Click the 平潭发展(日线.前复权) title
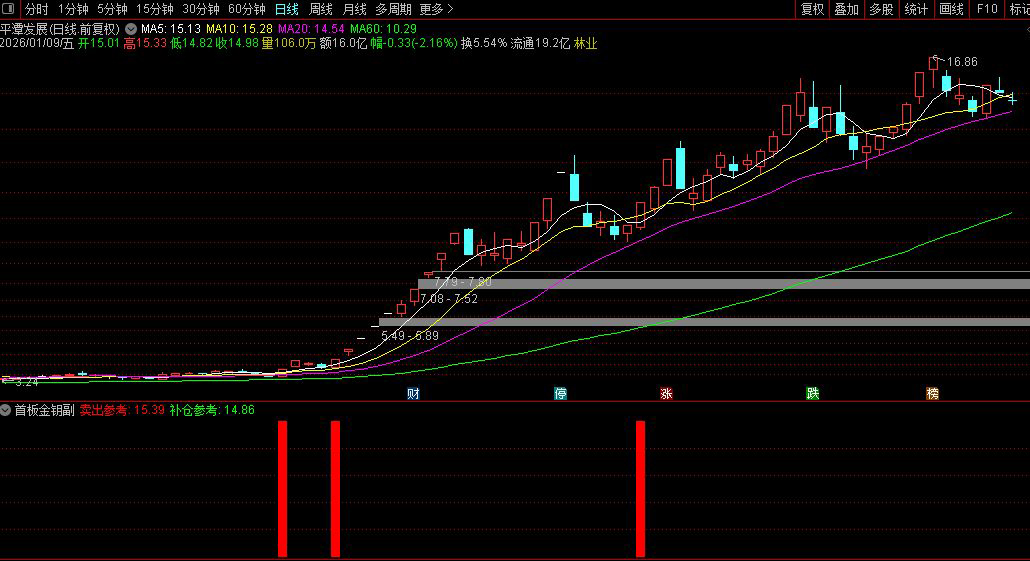The image size is (1030, 561). coord(60,29)
